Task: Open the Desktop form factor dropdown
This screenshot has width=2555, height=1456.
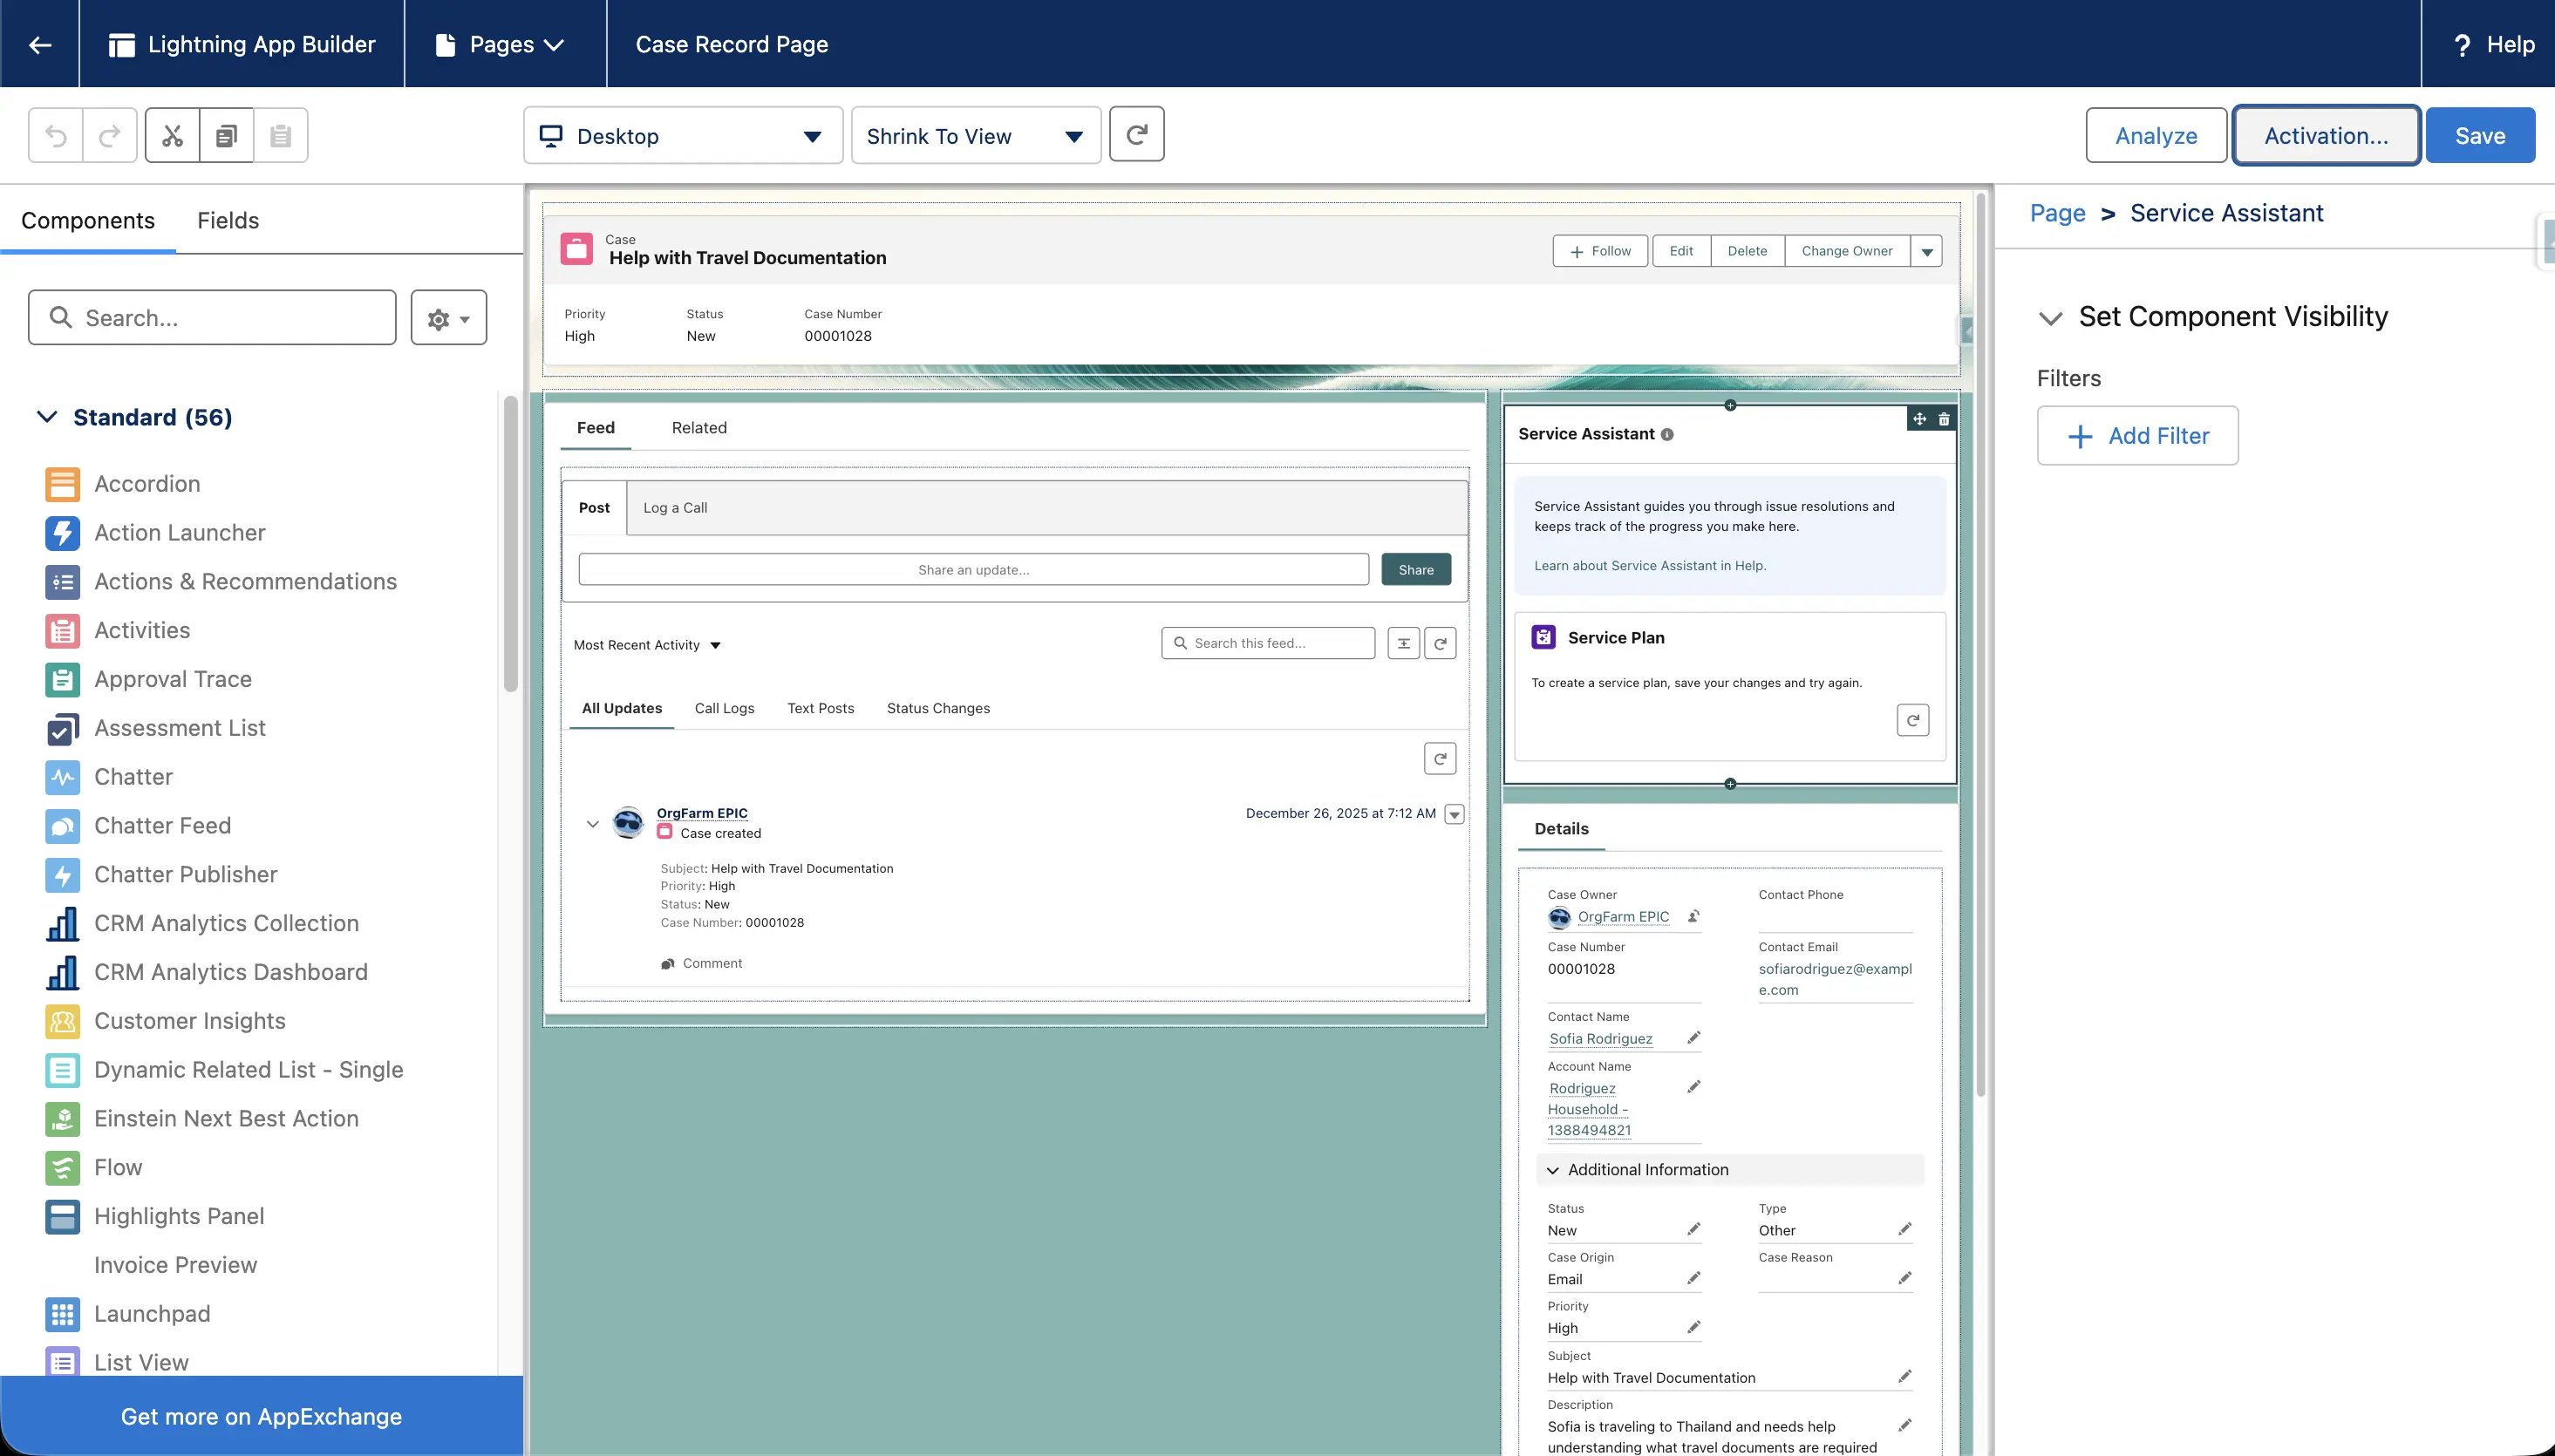Action: (683, 136)
